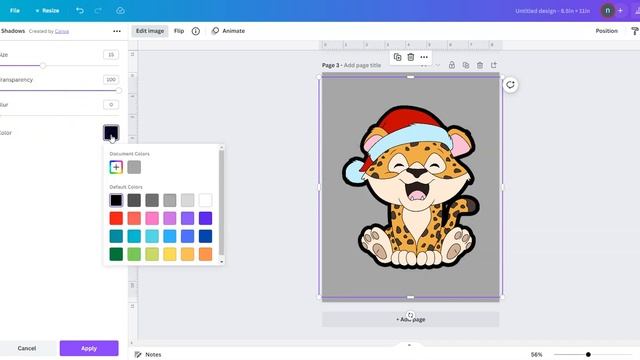640x360 pixels.
Task: Select the orange default color swatch
Action: (206, 254)
